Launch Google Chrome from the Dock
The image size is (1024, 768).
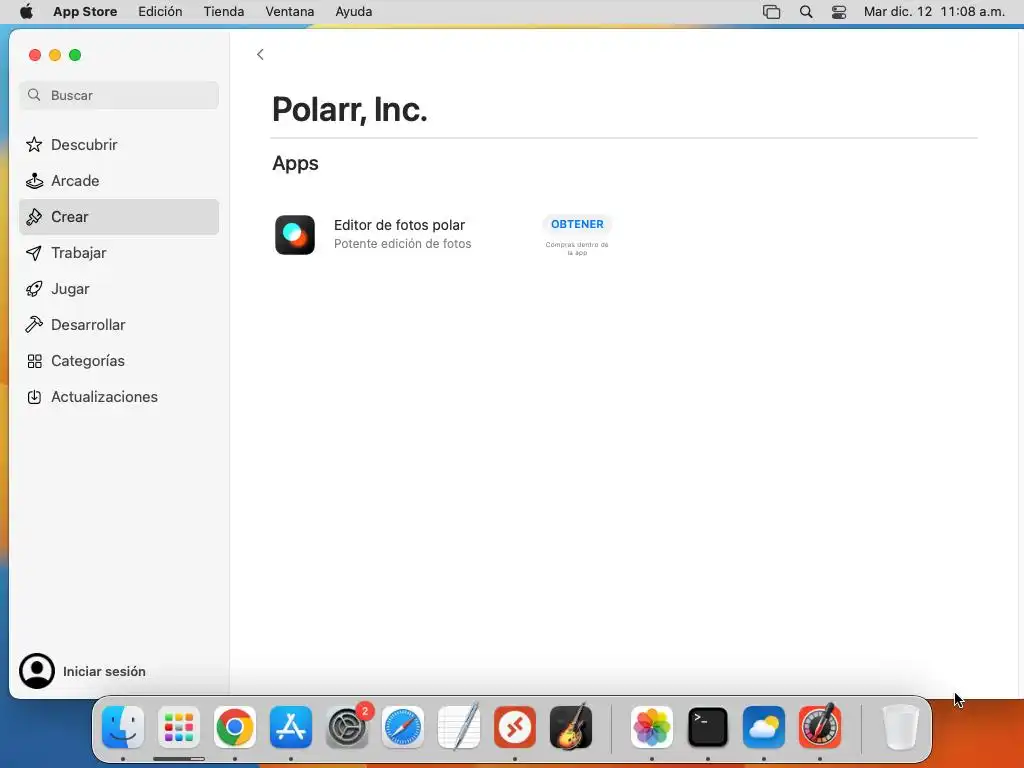point(235,726)
